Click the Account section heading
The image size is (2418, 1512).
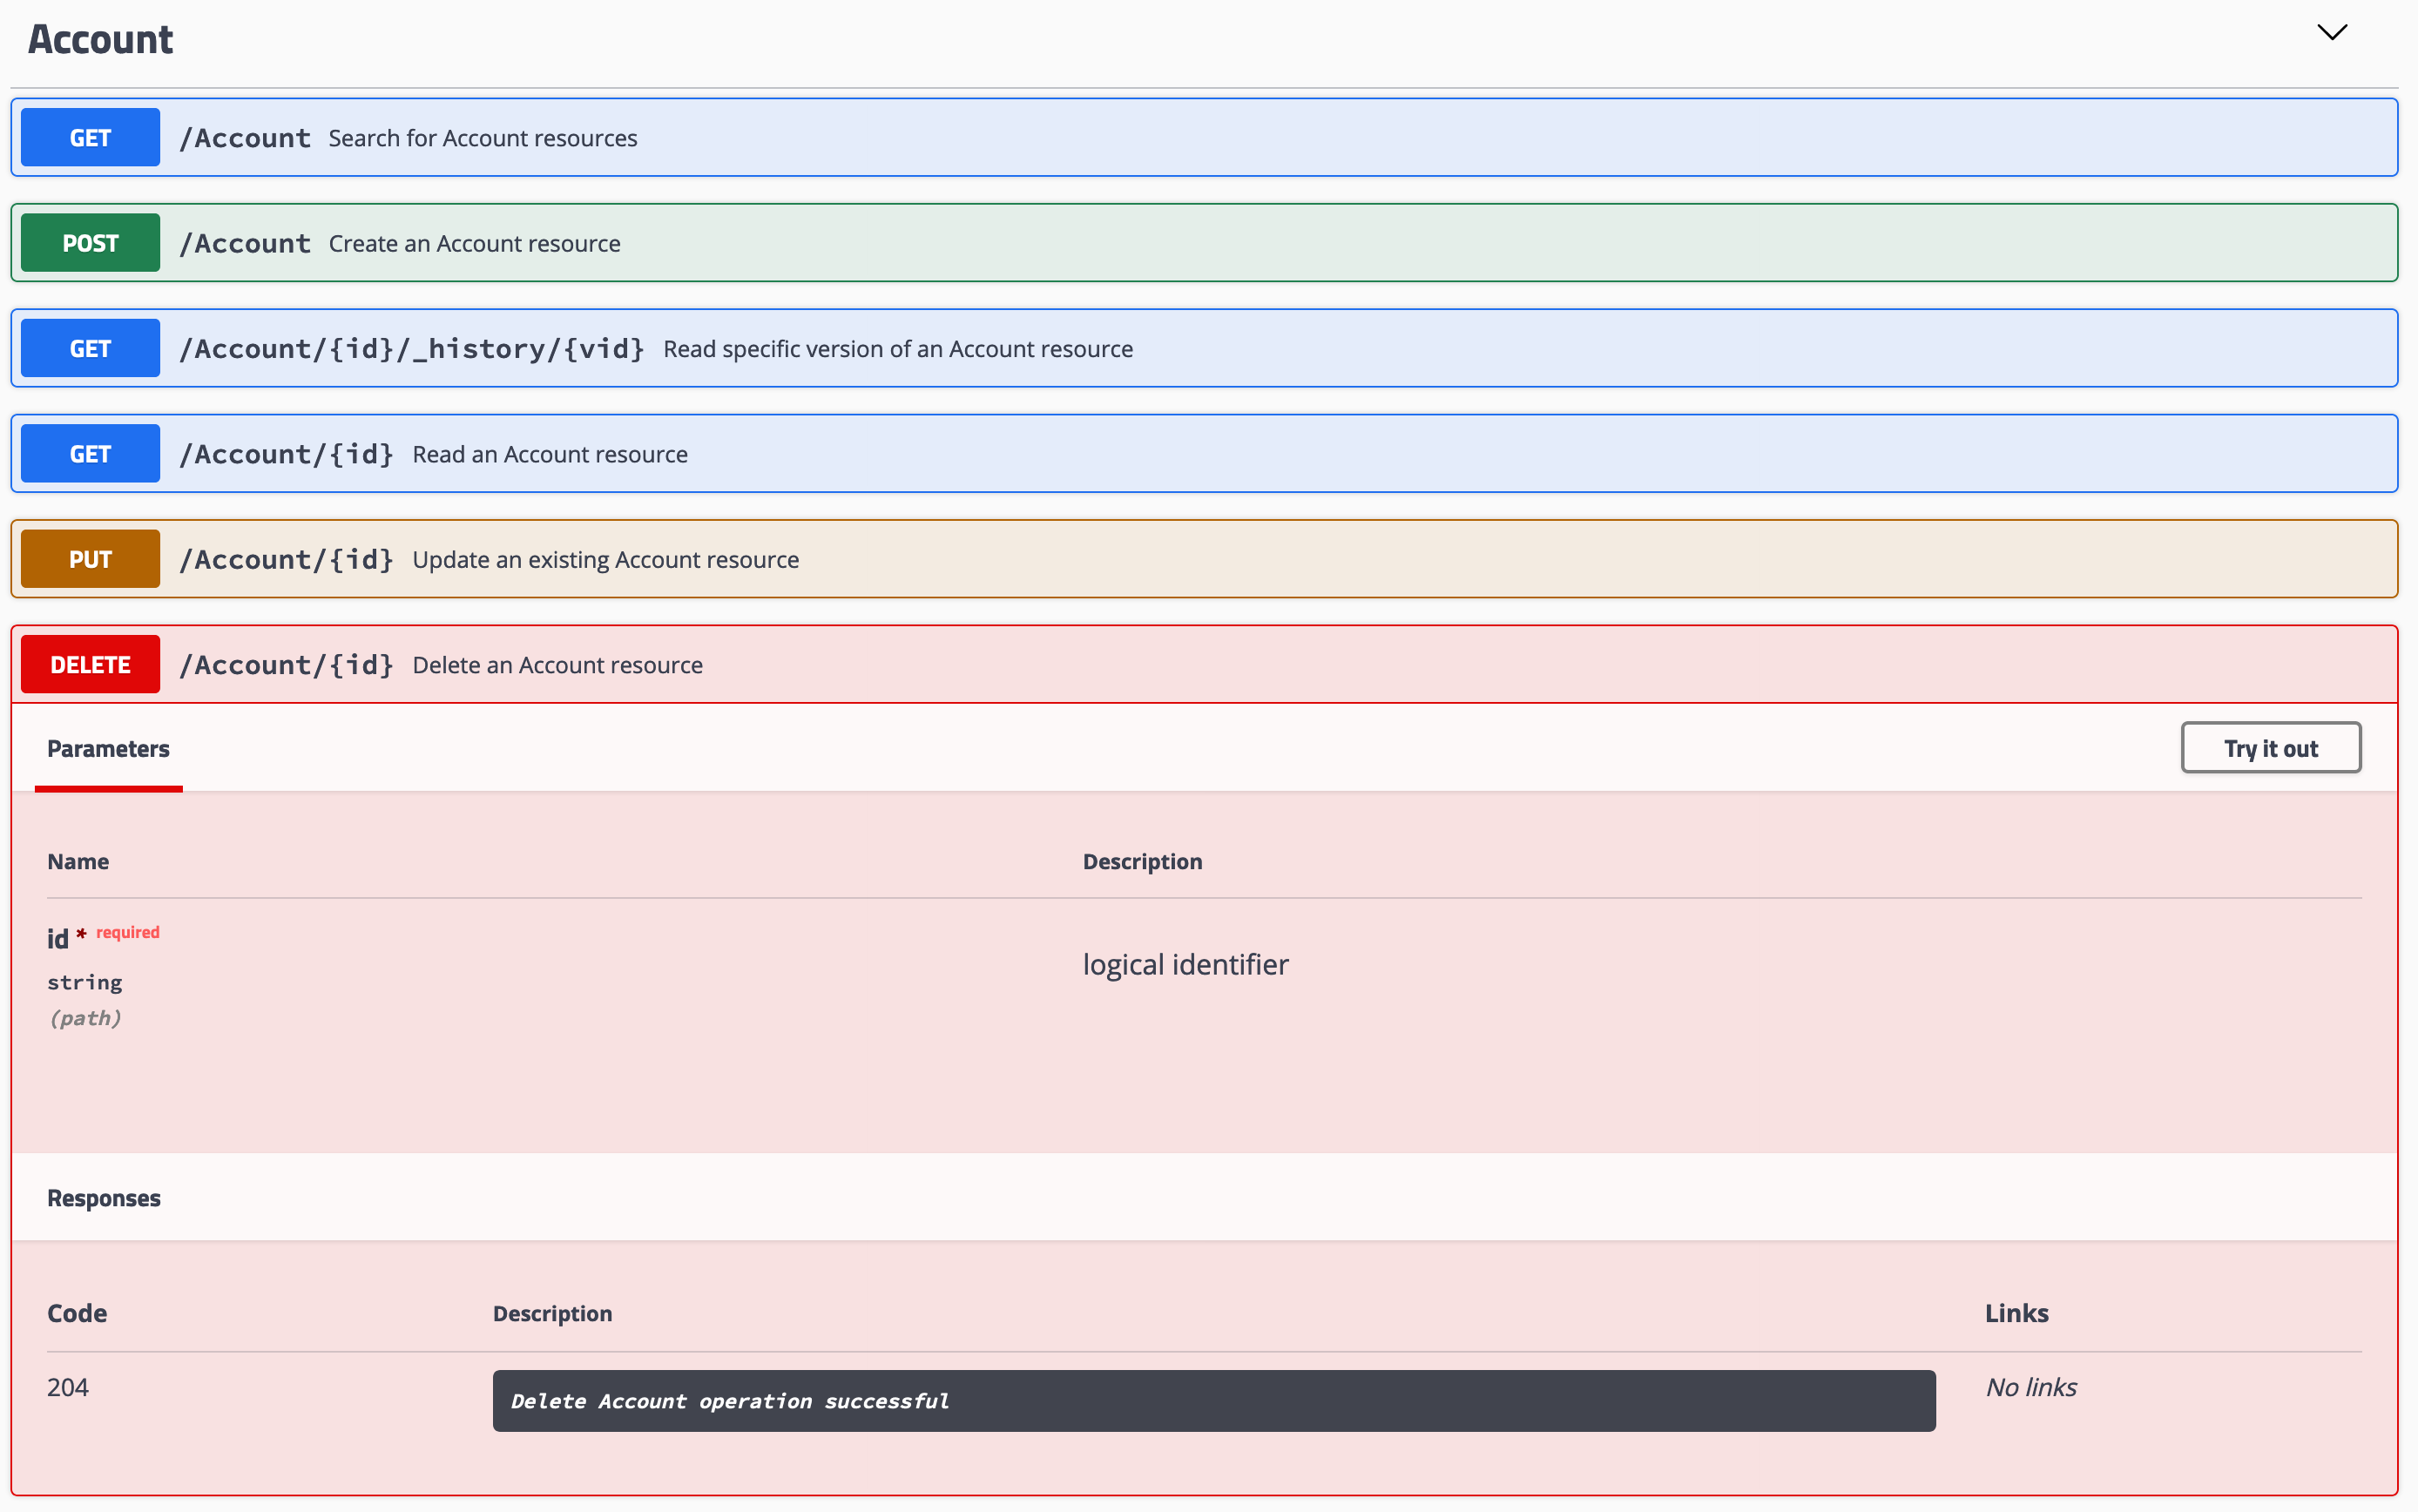[x=100, y=39]
